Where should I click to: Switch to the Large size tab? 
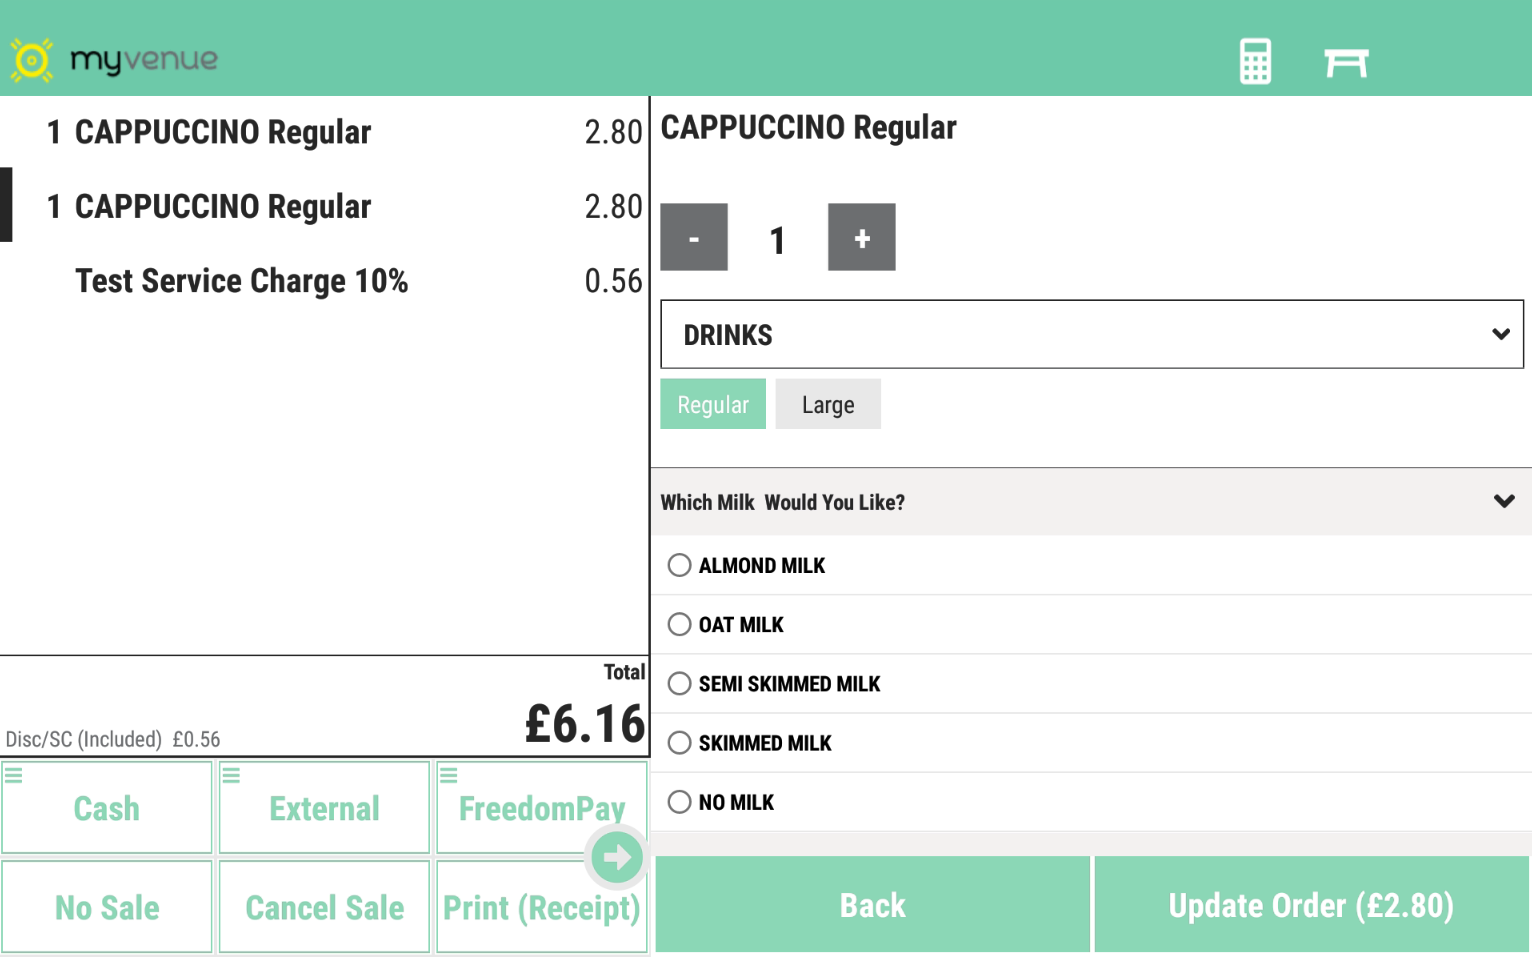828,404
